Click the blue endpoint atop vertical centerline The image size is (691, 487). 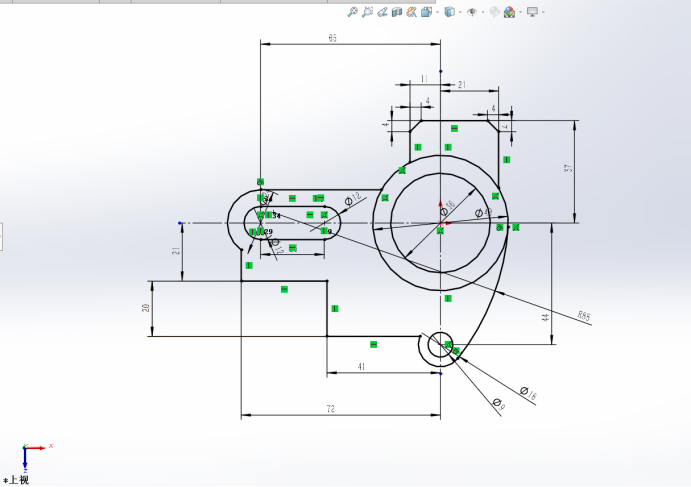coord(440,71)
